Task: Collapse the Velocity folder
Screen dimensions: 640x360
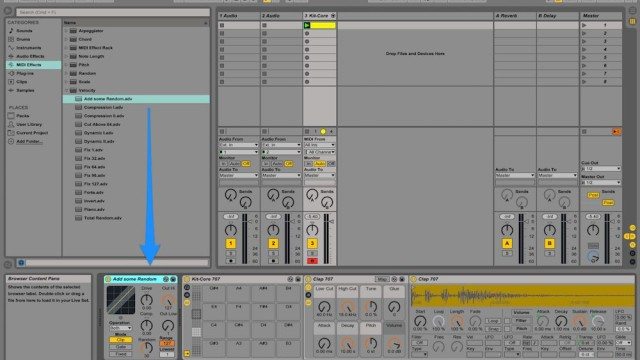Action: (x=66, y=91)
